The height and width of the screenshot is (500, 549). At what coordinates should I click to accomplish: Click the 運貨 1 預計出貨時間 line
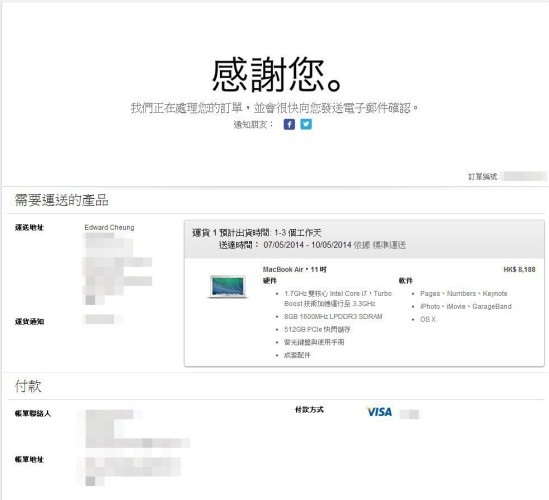[257, 233]
